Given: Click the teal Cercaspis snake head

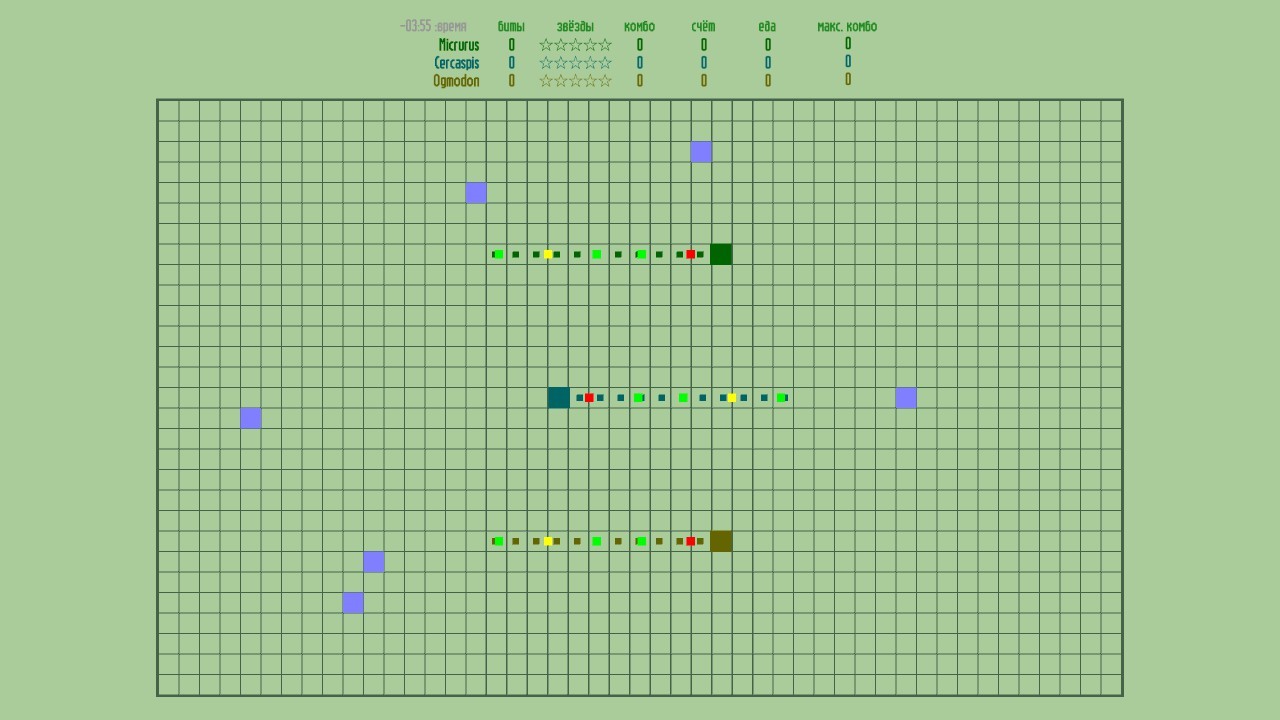Looking at the screenshot, I should coord(559,398).
